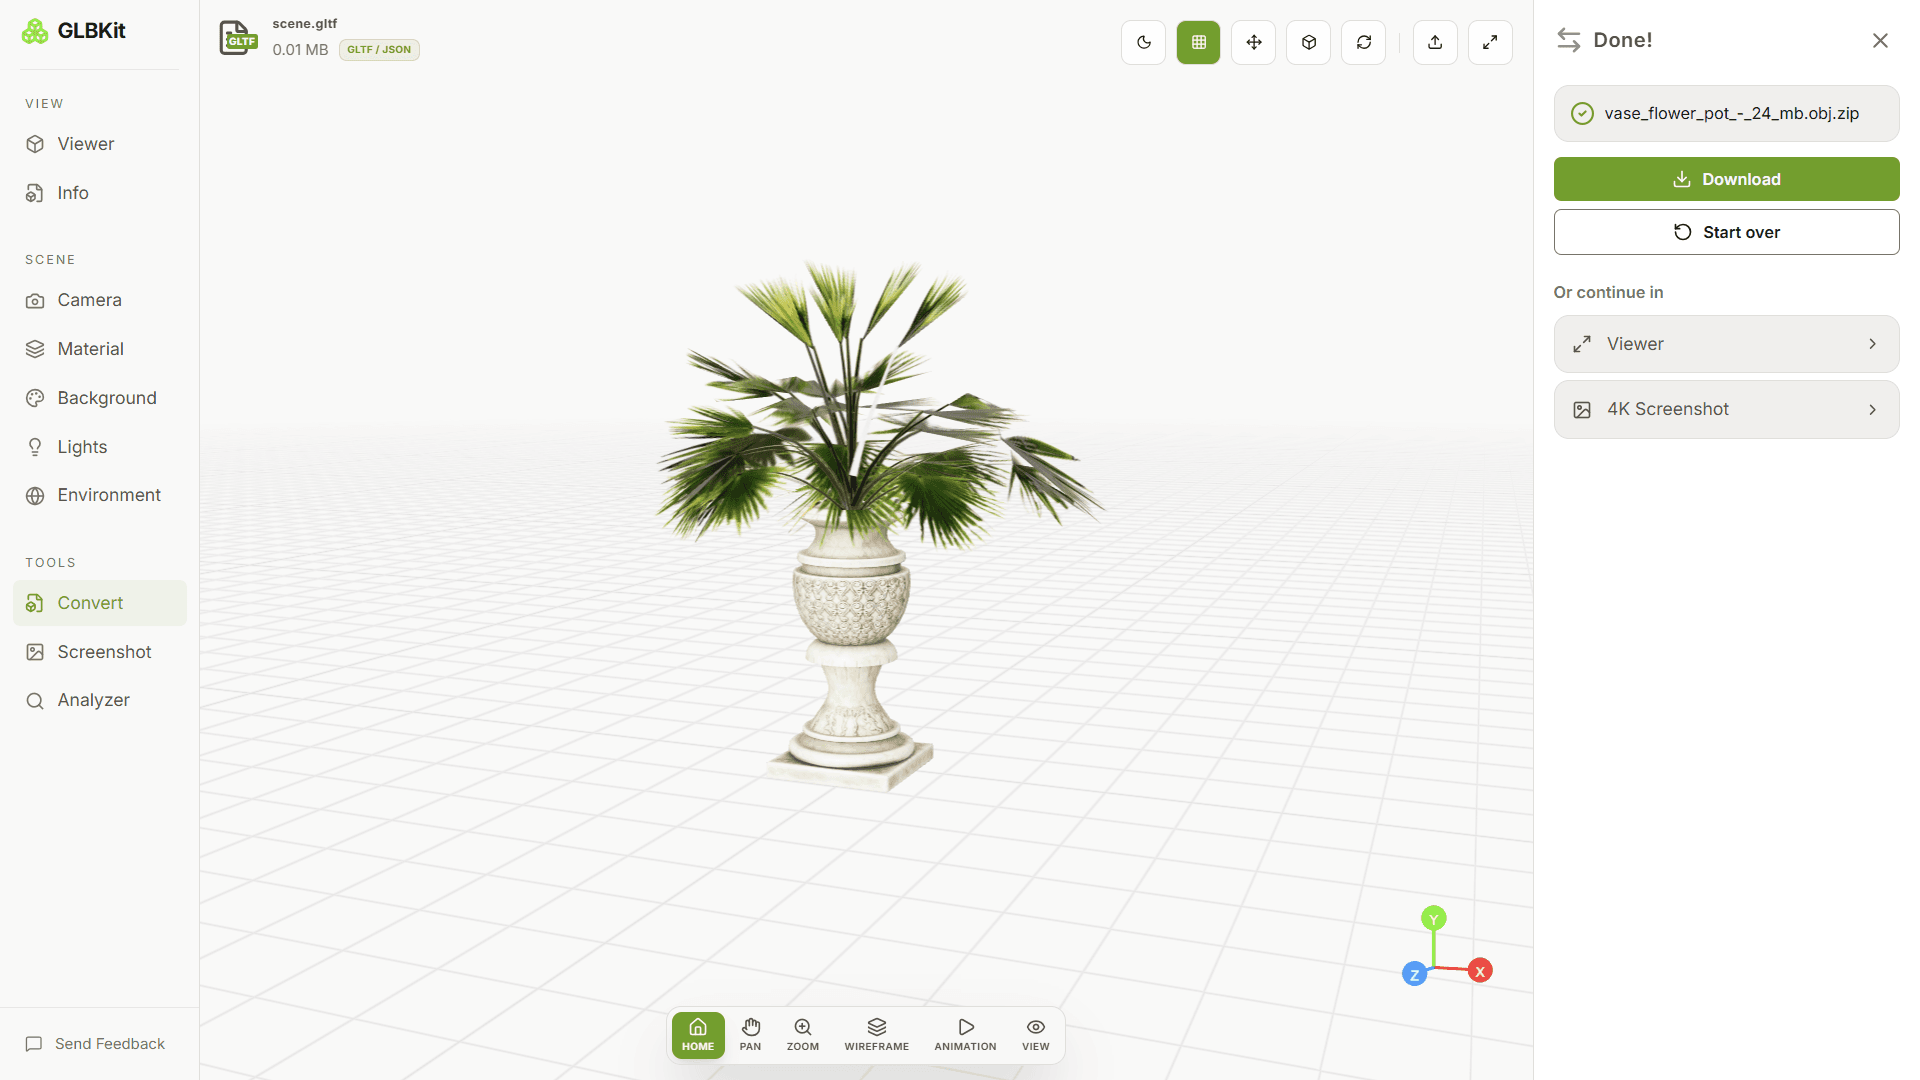Toggle WIREFRAME rendering mode
Image resolution: width=1920 pixels, height=1080 pixels.
(876, 1035)
